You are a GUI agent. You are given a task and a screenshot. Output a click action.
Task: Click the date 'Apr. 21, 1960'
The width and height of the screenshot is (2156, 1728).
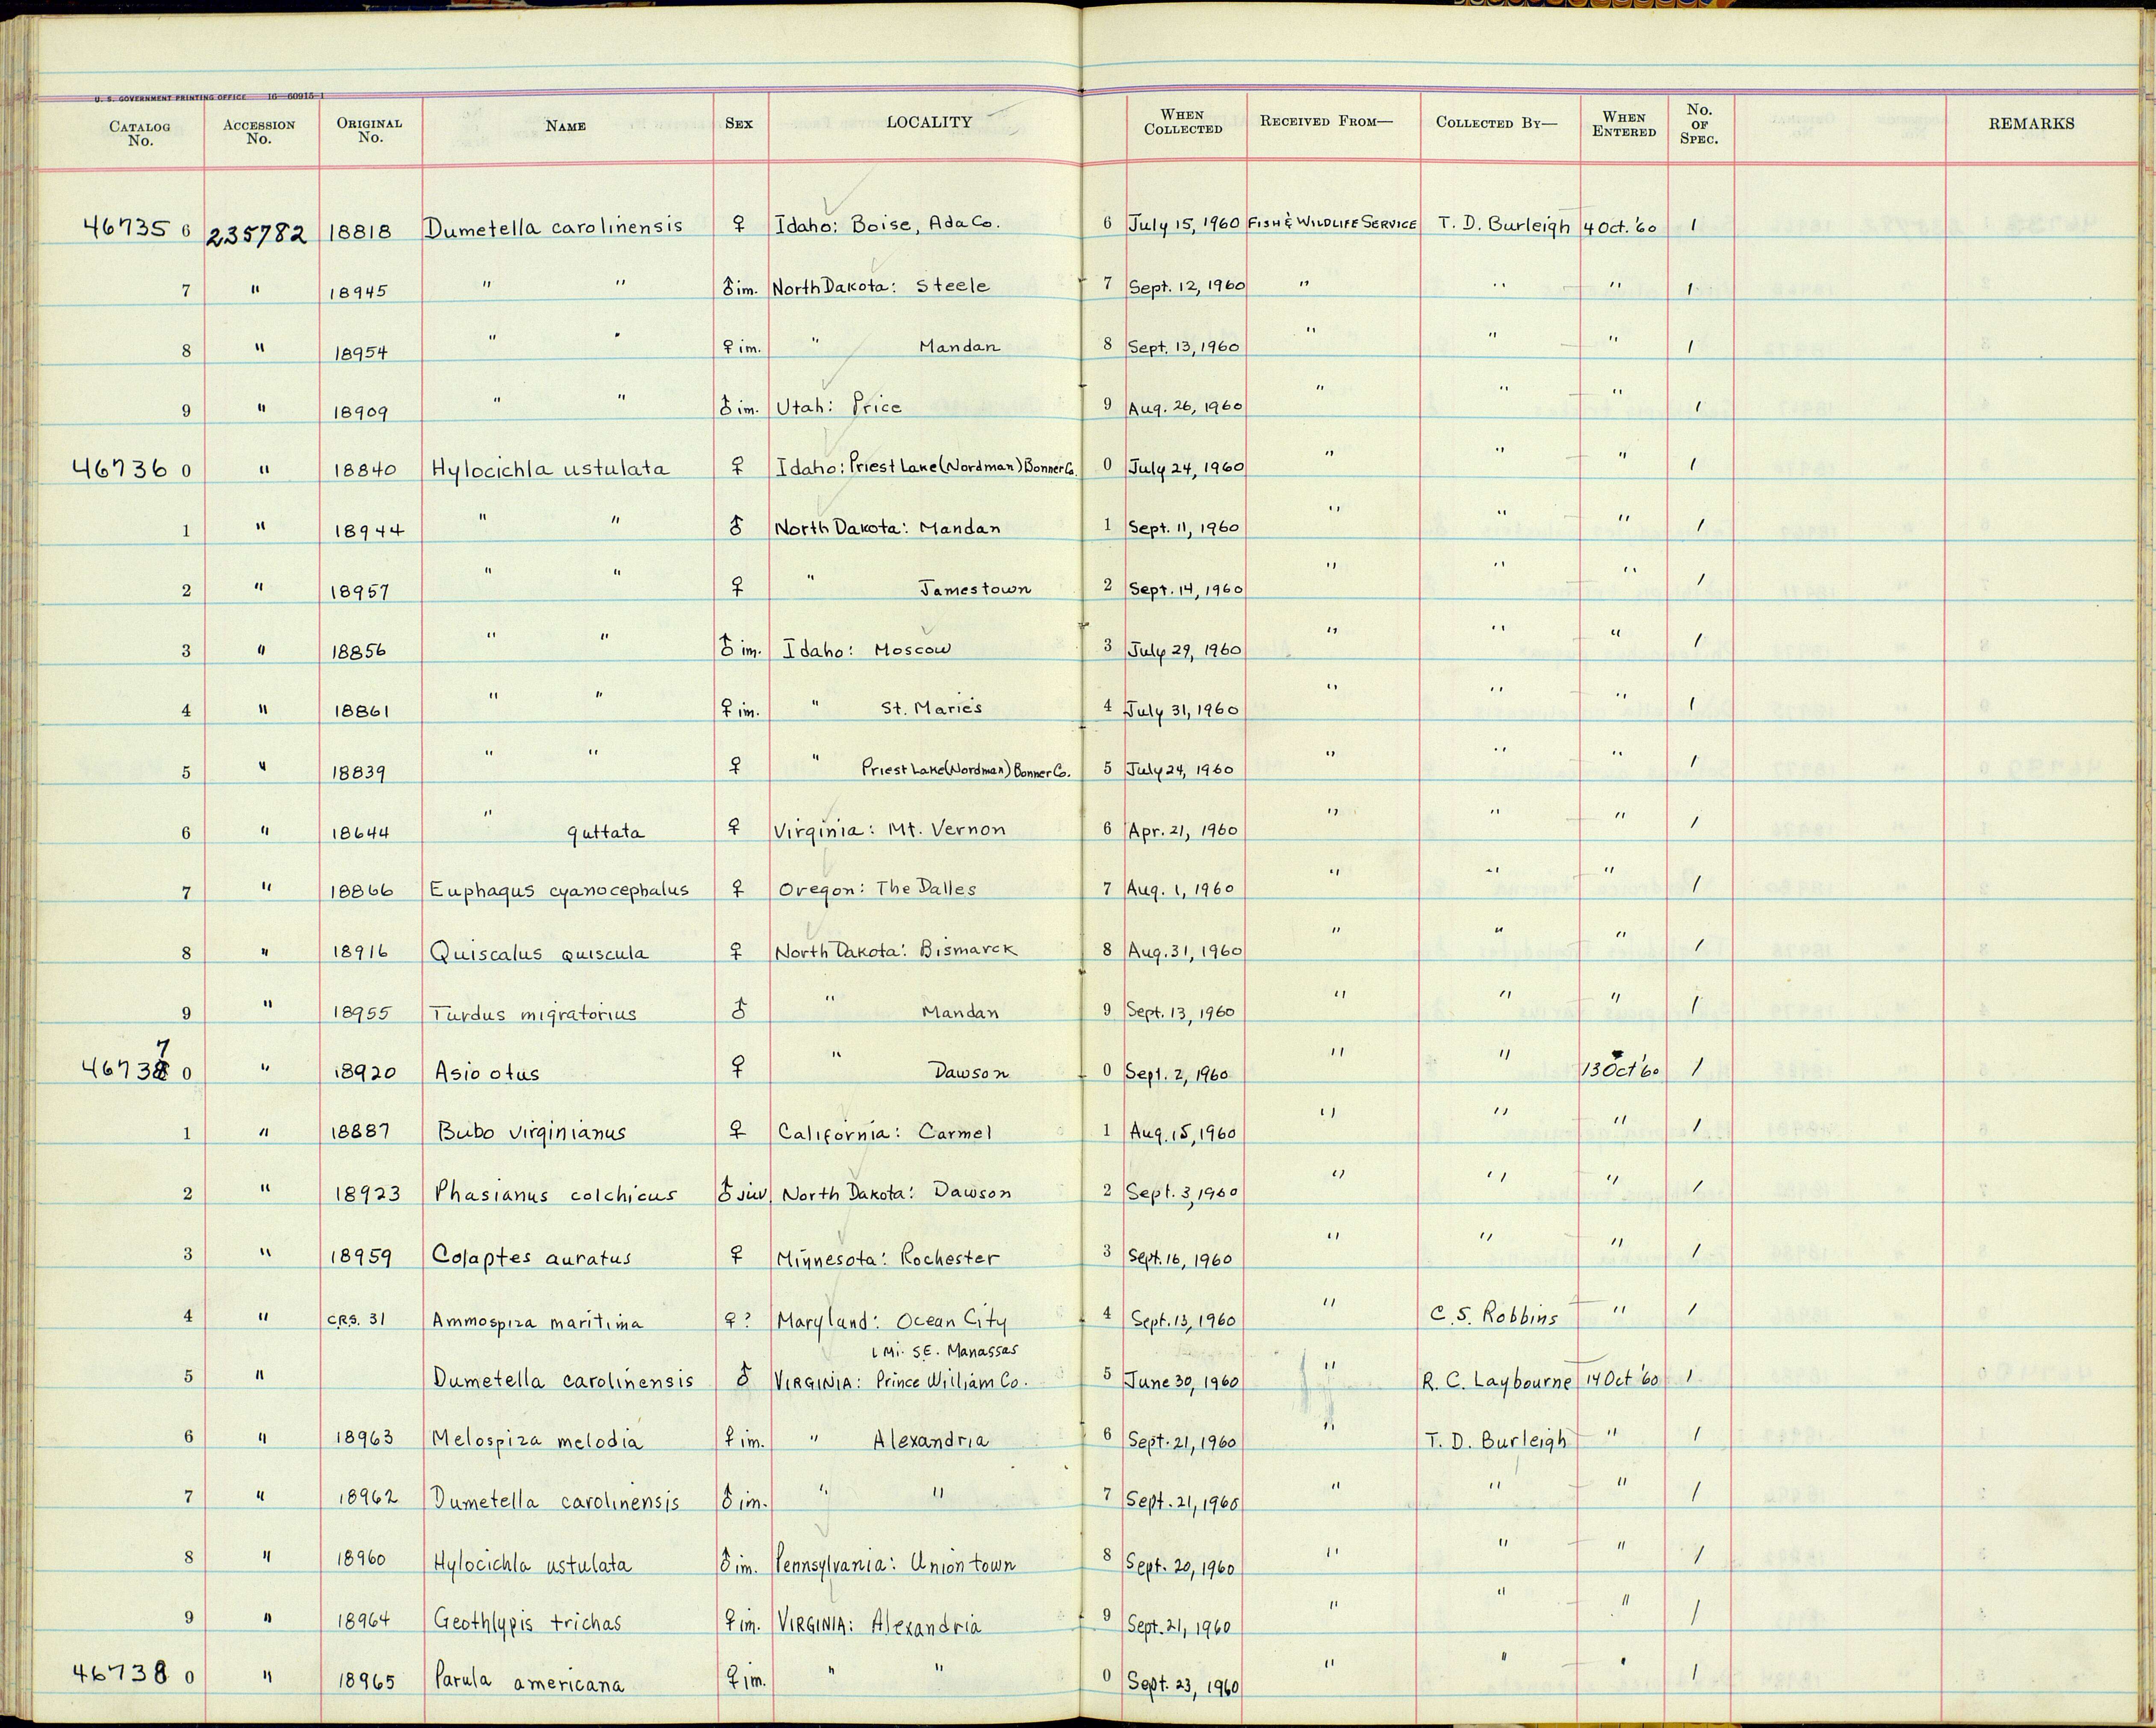[x=1183, y=830]
